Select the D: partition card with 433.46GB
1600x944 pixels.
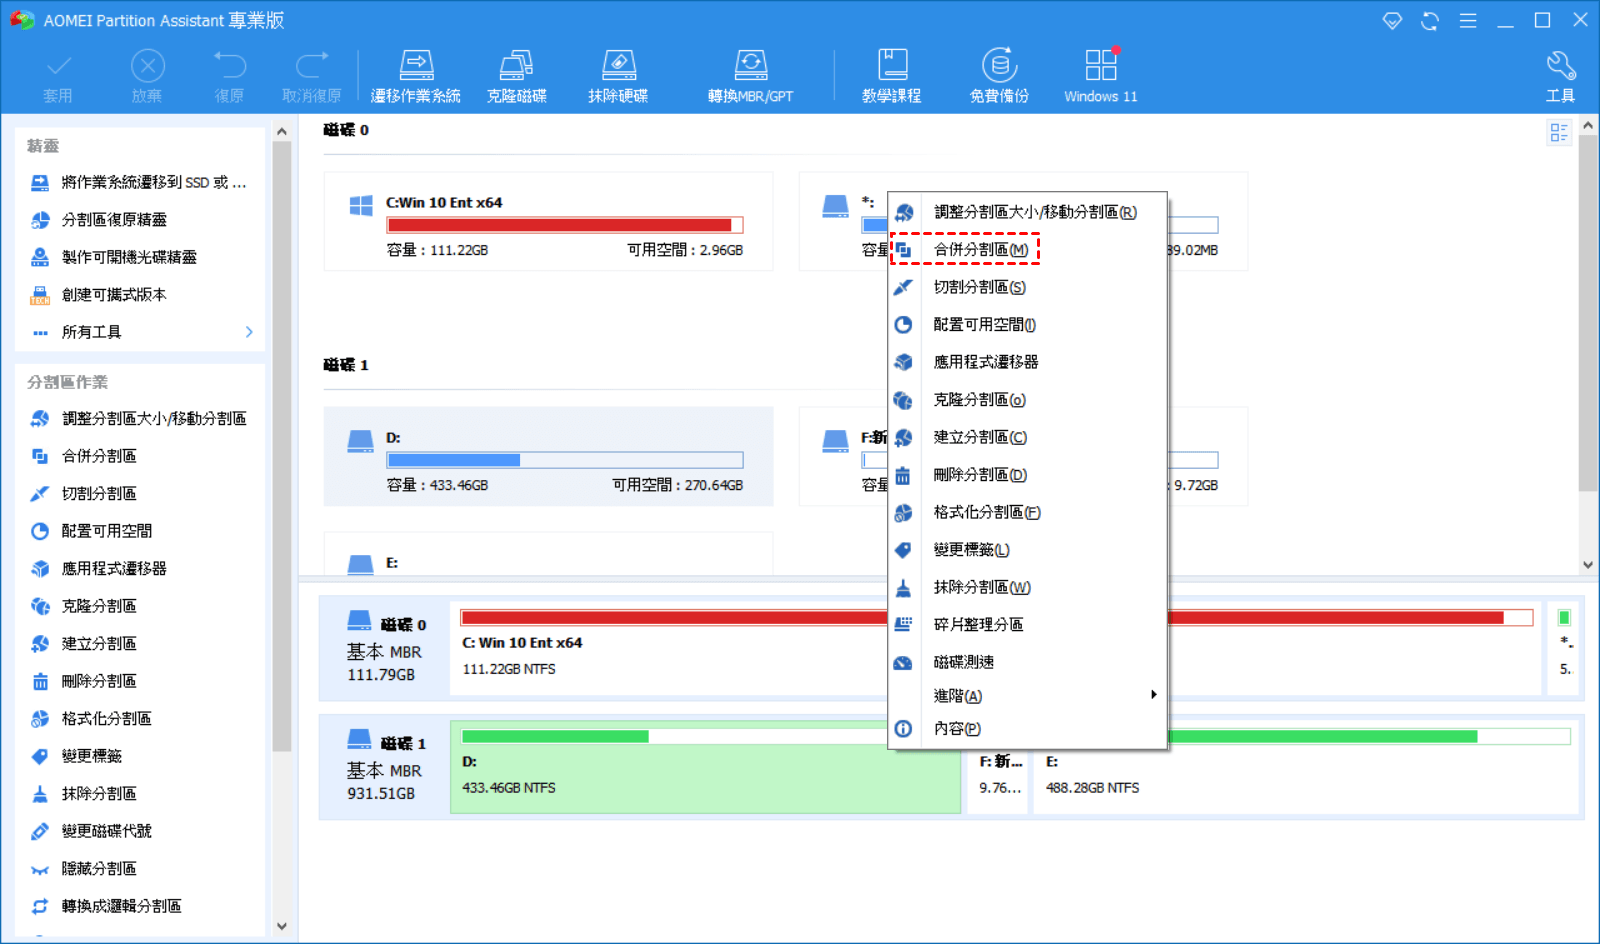tap(548, 456)
